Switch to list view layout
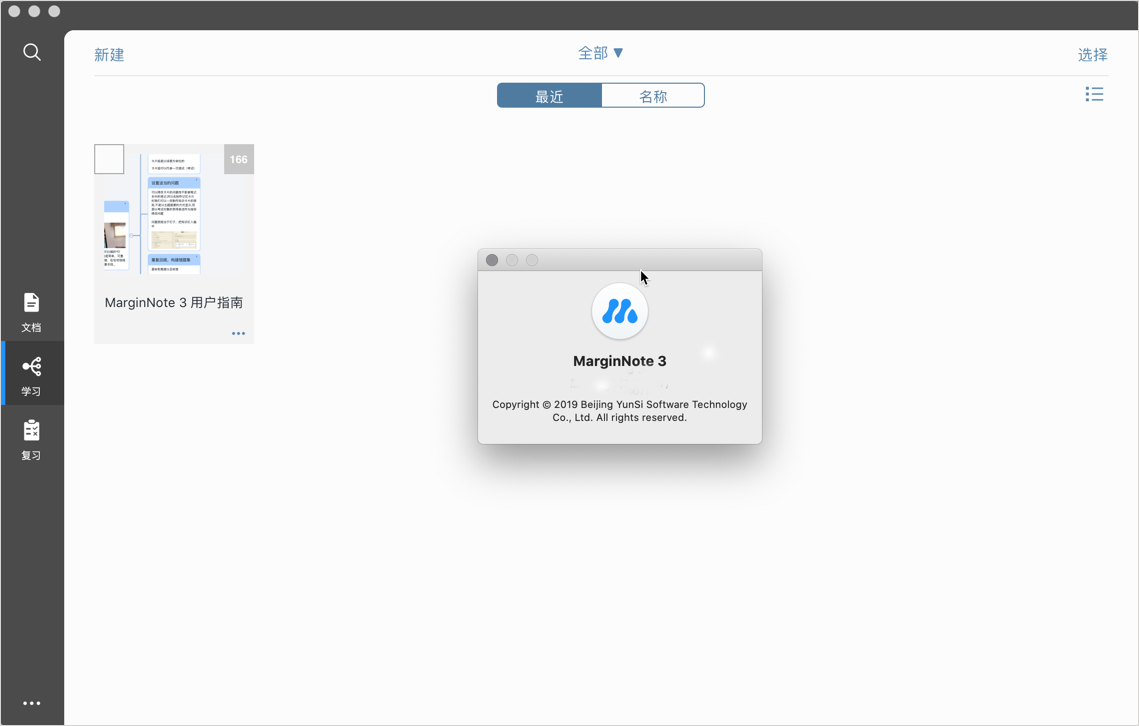This screenshot has height=726, width=1139. click(1094, 94)
